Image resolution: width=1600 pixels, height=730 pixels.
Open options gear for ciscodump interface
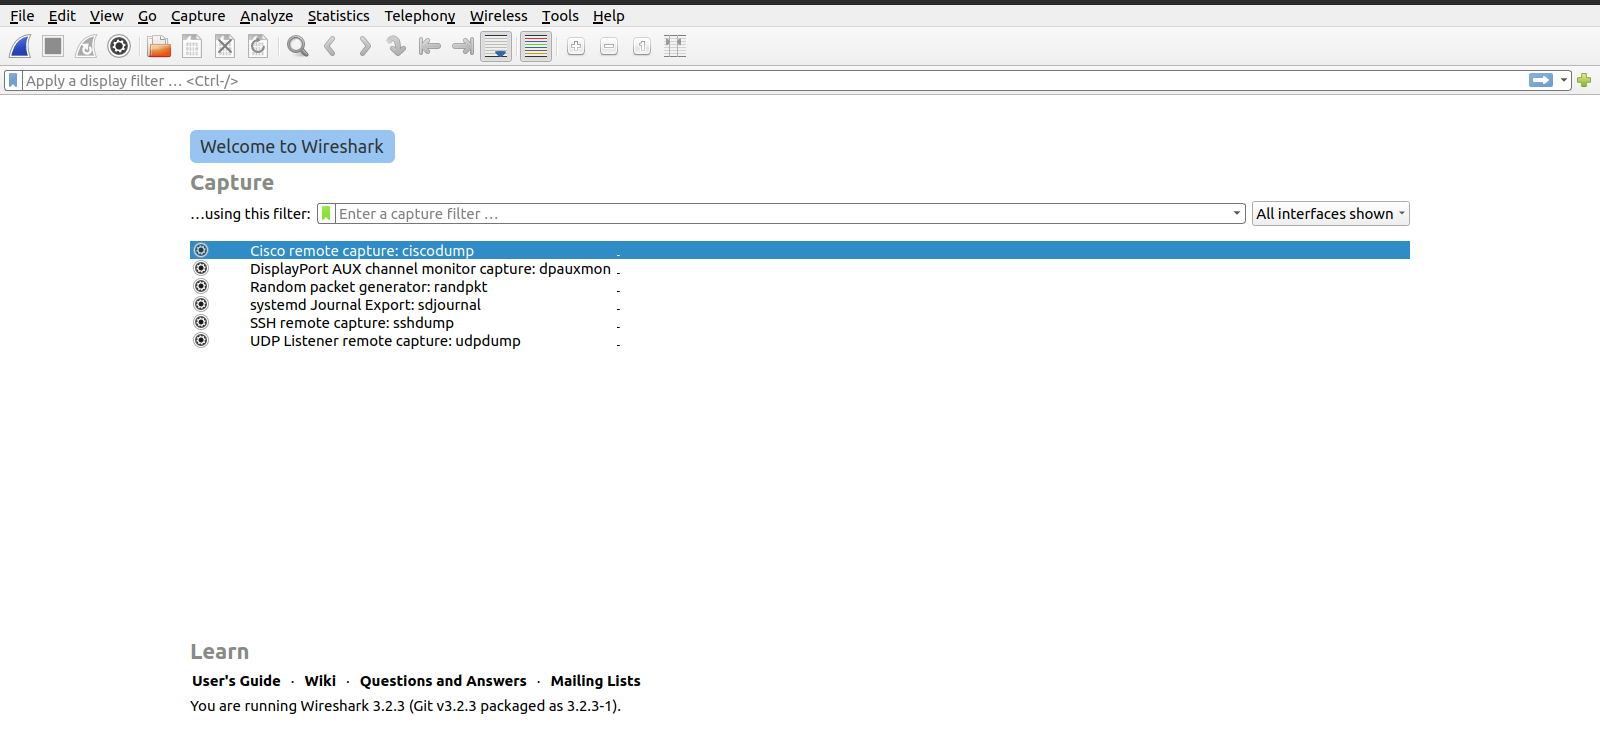click(x=201, y=250)
